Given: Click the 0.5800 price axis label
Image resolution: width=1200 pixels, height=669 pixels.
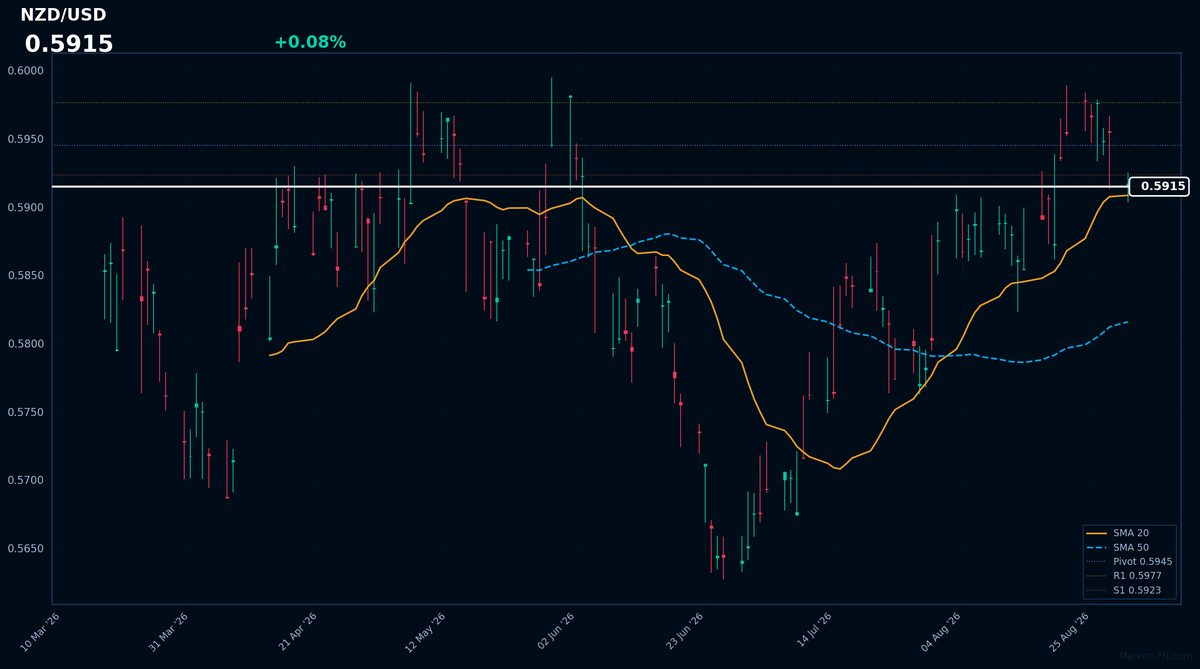Looking at the screenshot, I should click(26, 344).
